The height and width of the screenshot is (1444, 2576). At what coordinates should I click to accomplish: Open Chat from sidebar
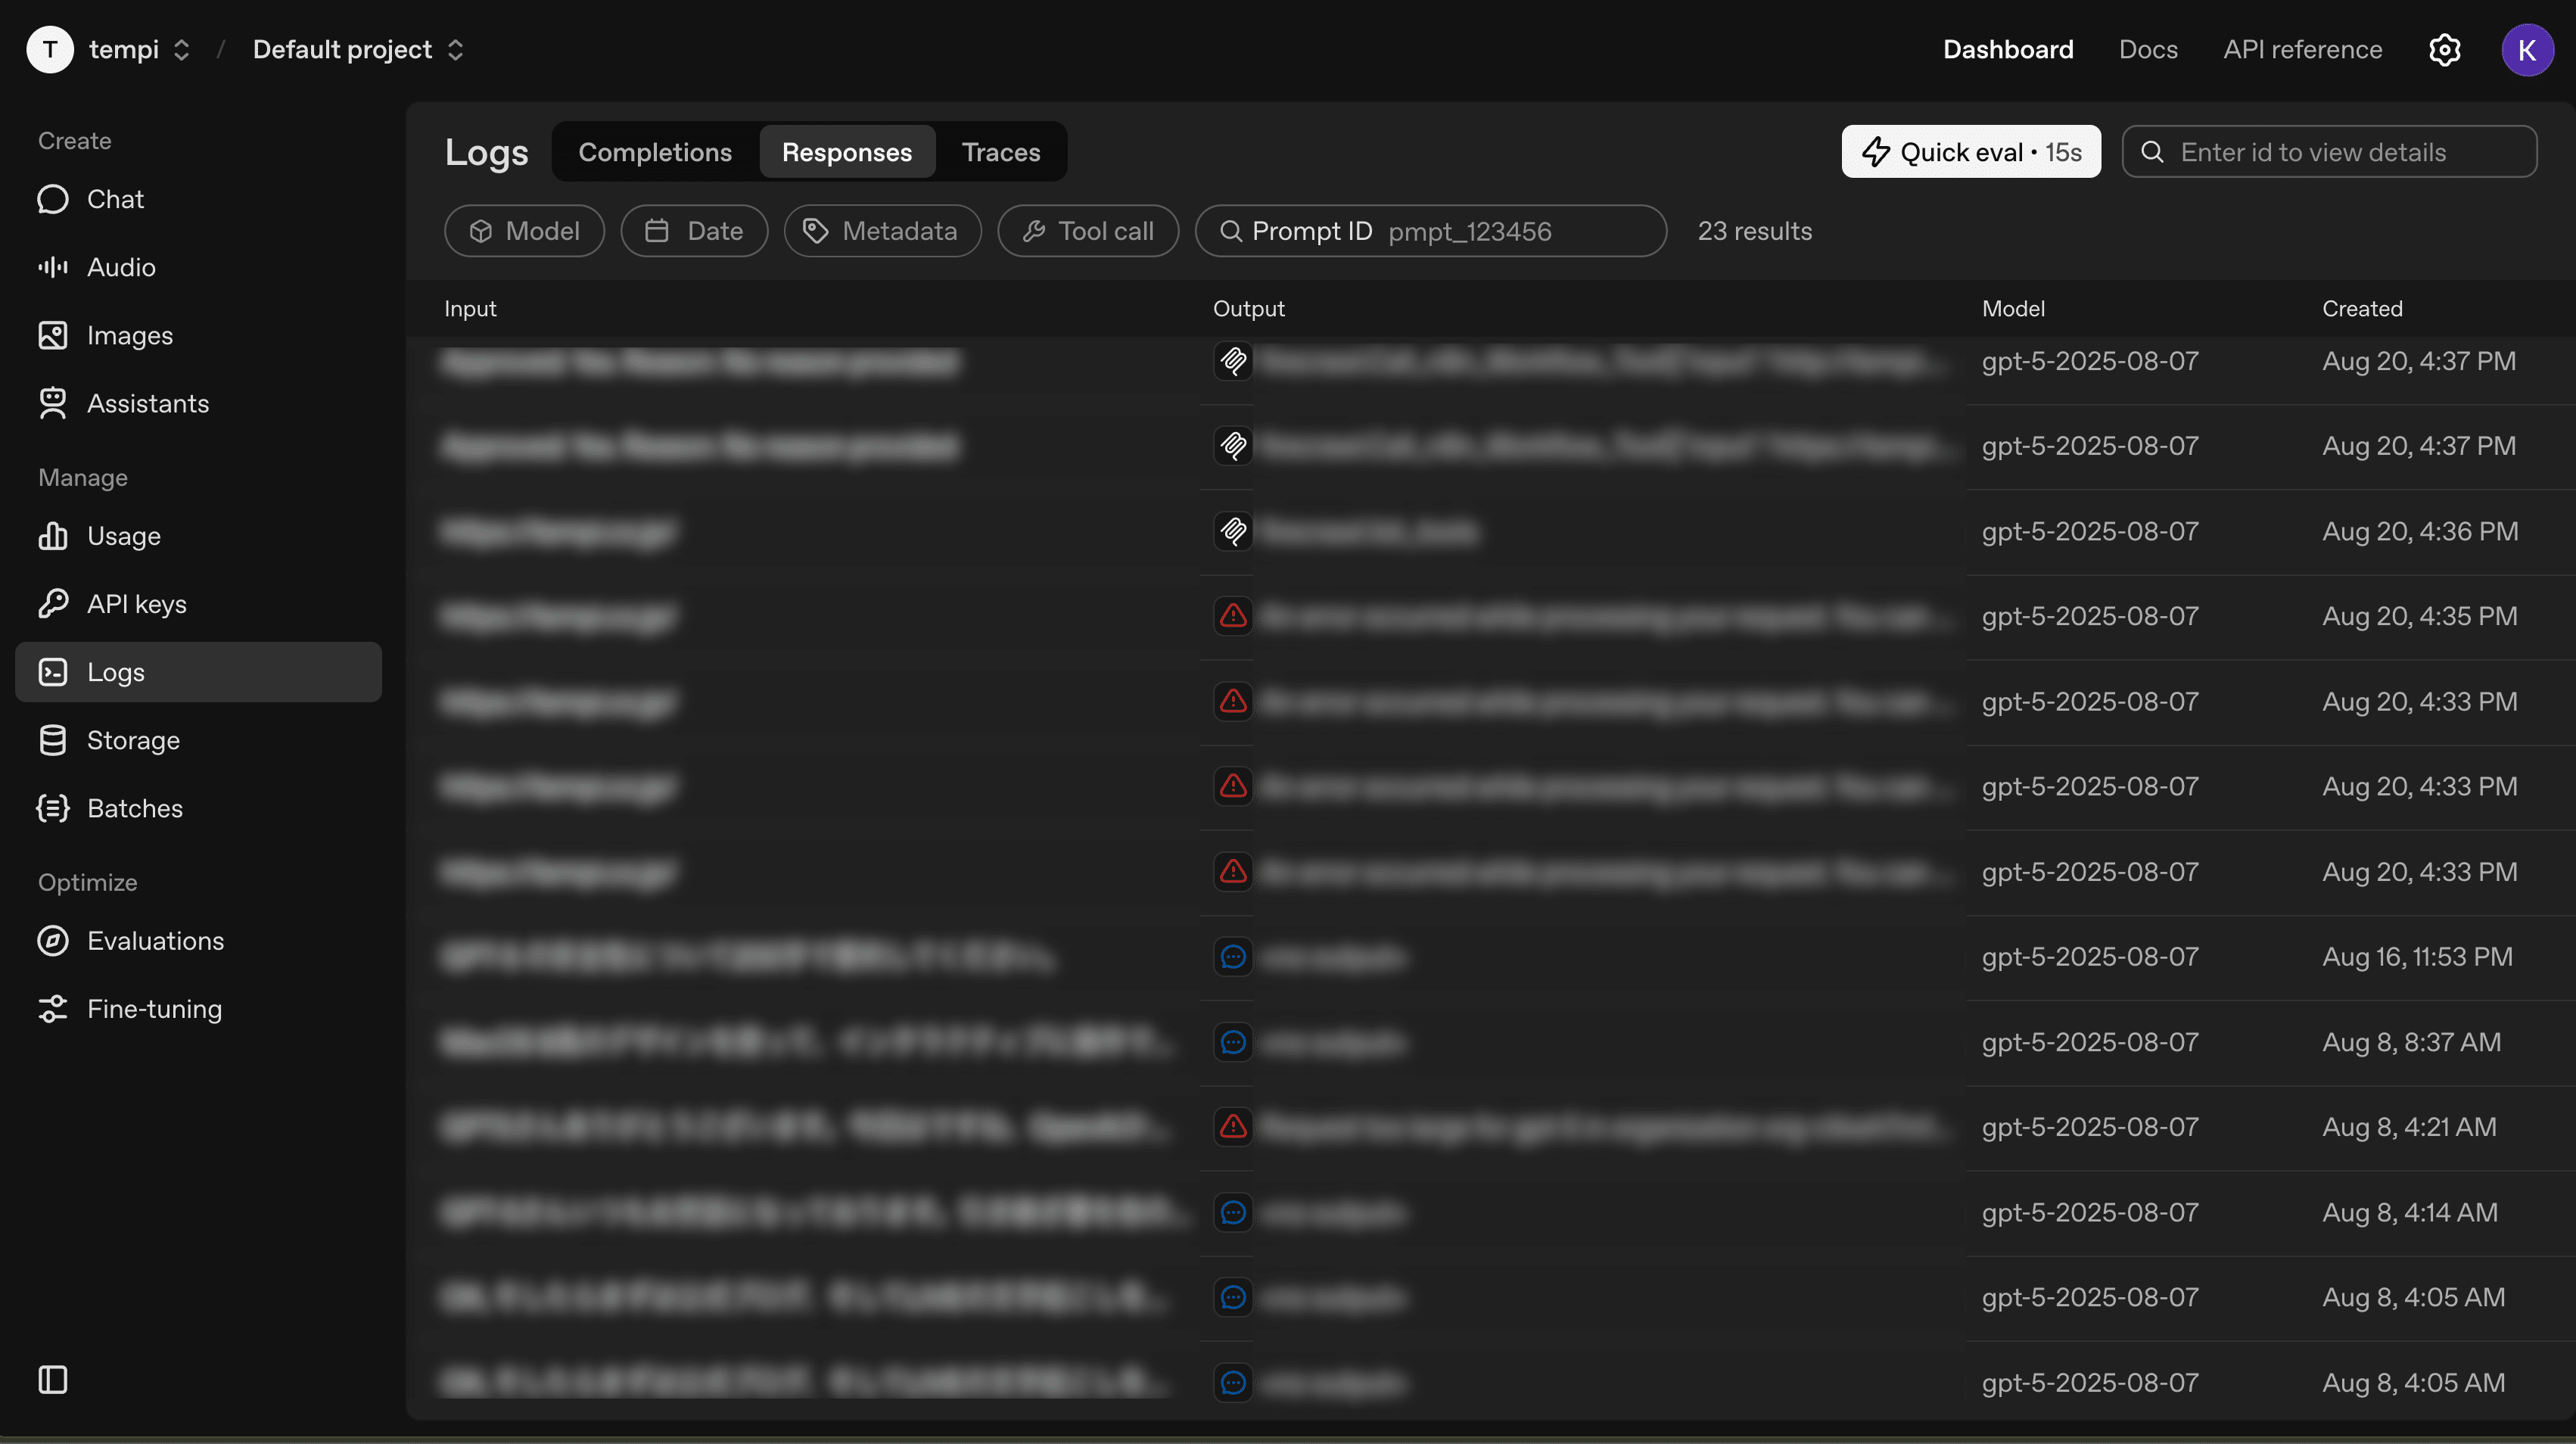click(115, 199)
